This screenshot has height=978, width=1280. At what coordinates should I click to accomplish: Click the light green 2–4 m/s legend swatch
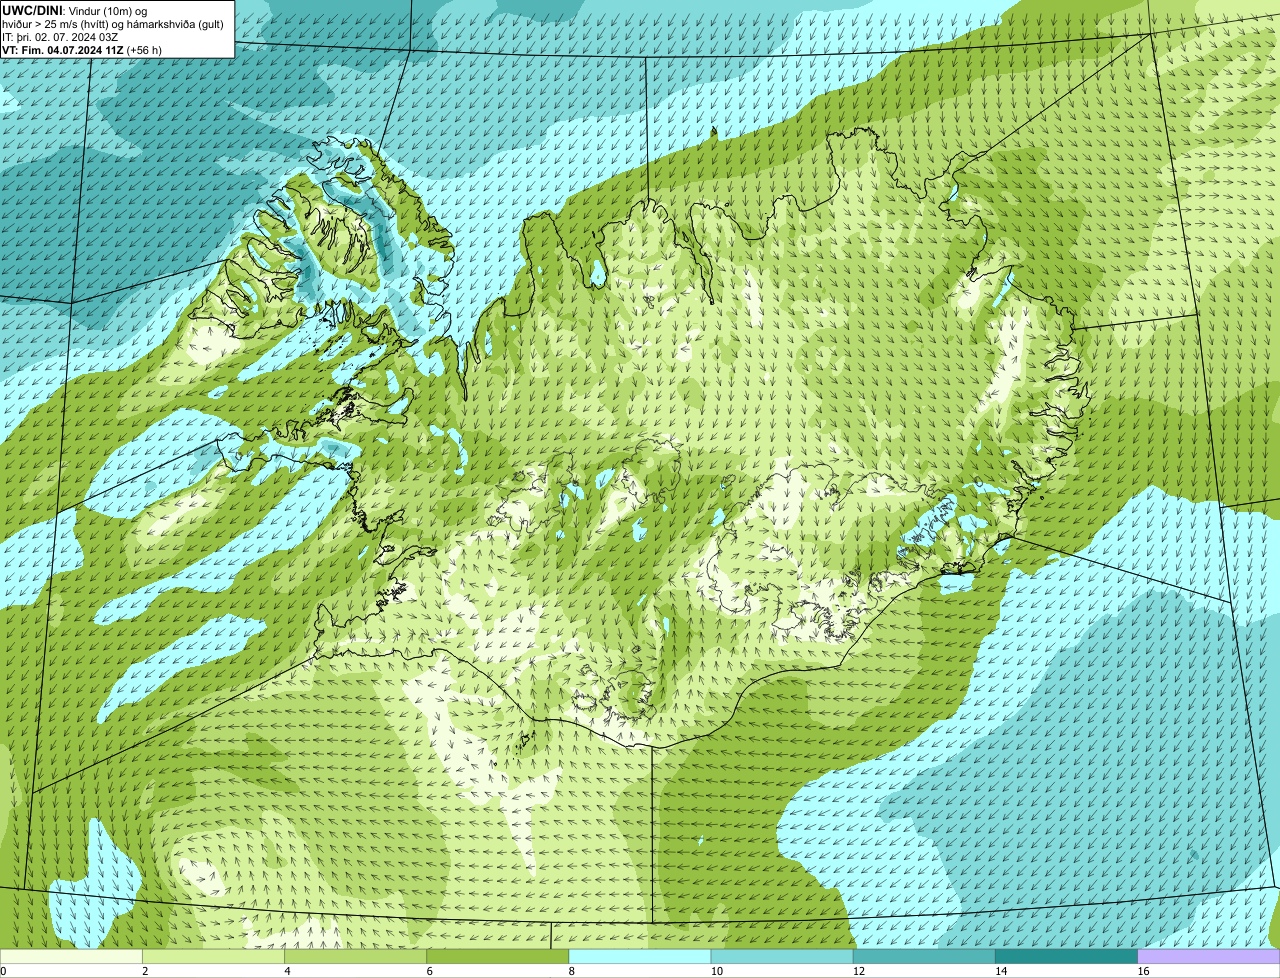[x=213, y=956]
